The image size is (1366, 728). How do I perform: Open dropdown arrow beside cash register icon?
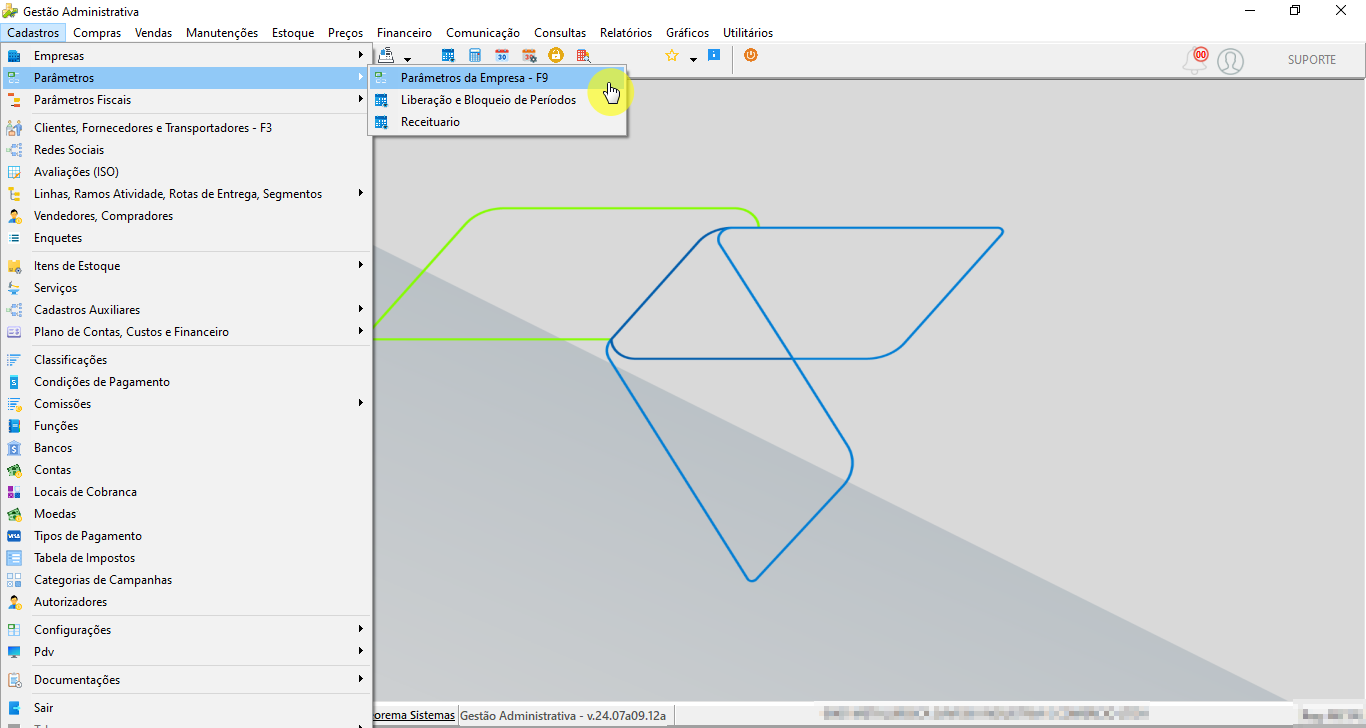[x=407, y=60]
